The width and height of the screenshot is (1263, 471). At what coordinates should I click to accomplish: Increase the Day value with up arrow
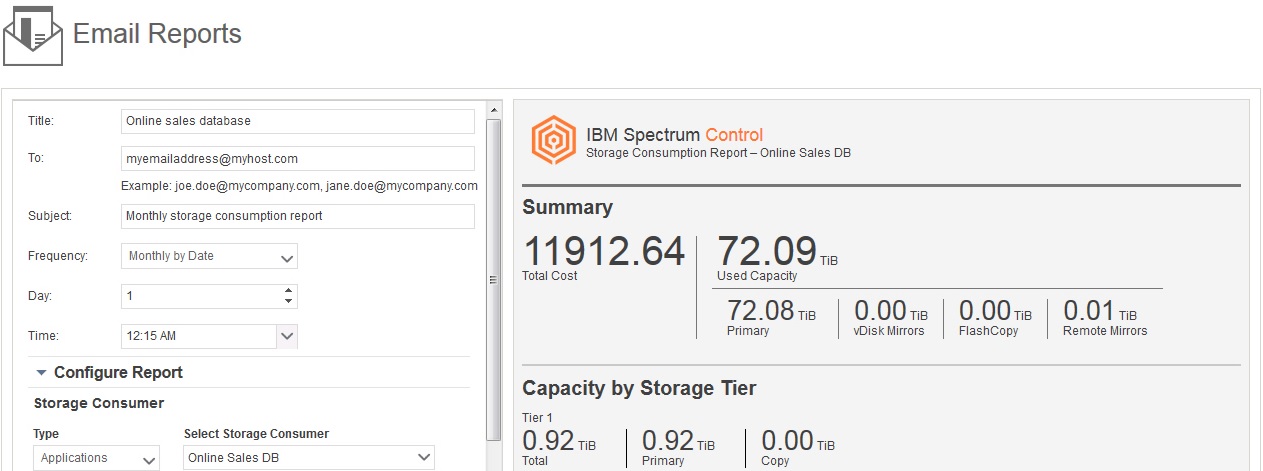[288, 291]
